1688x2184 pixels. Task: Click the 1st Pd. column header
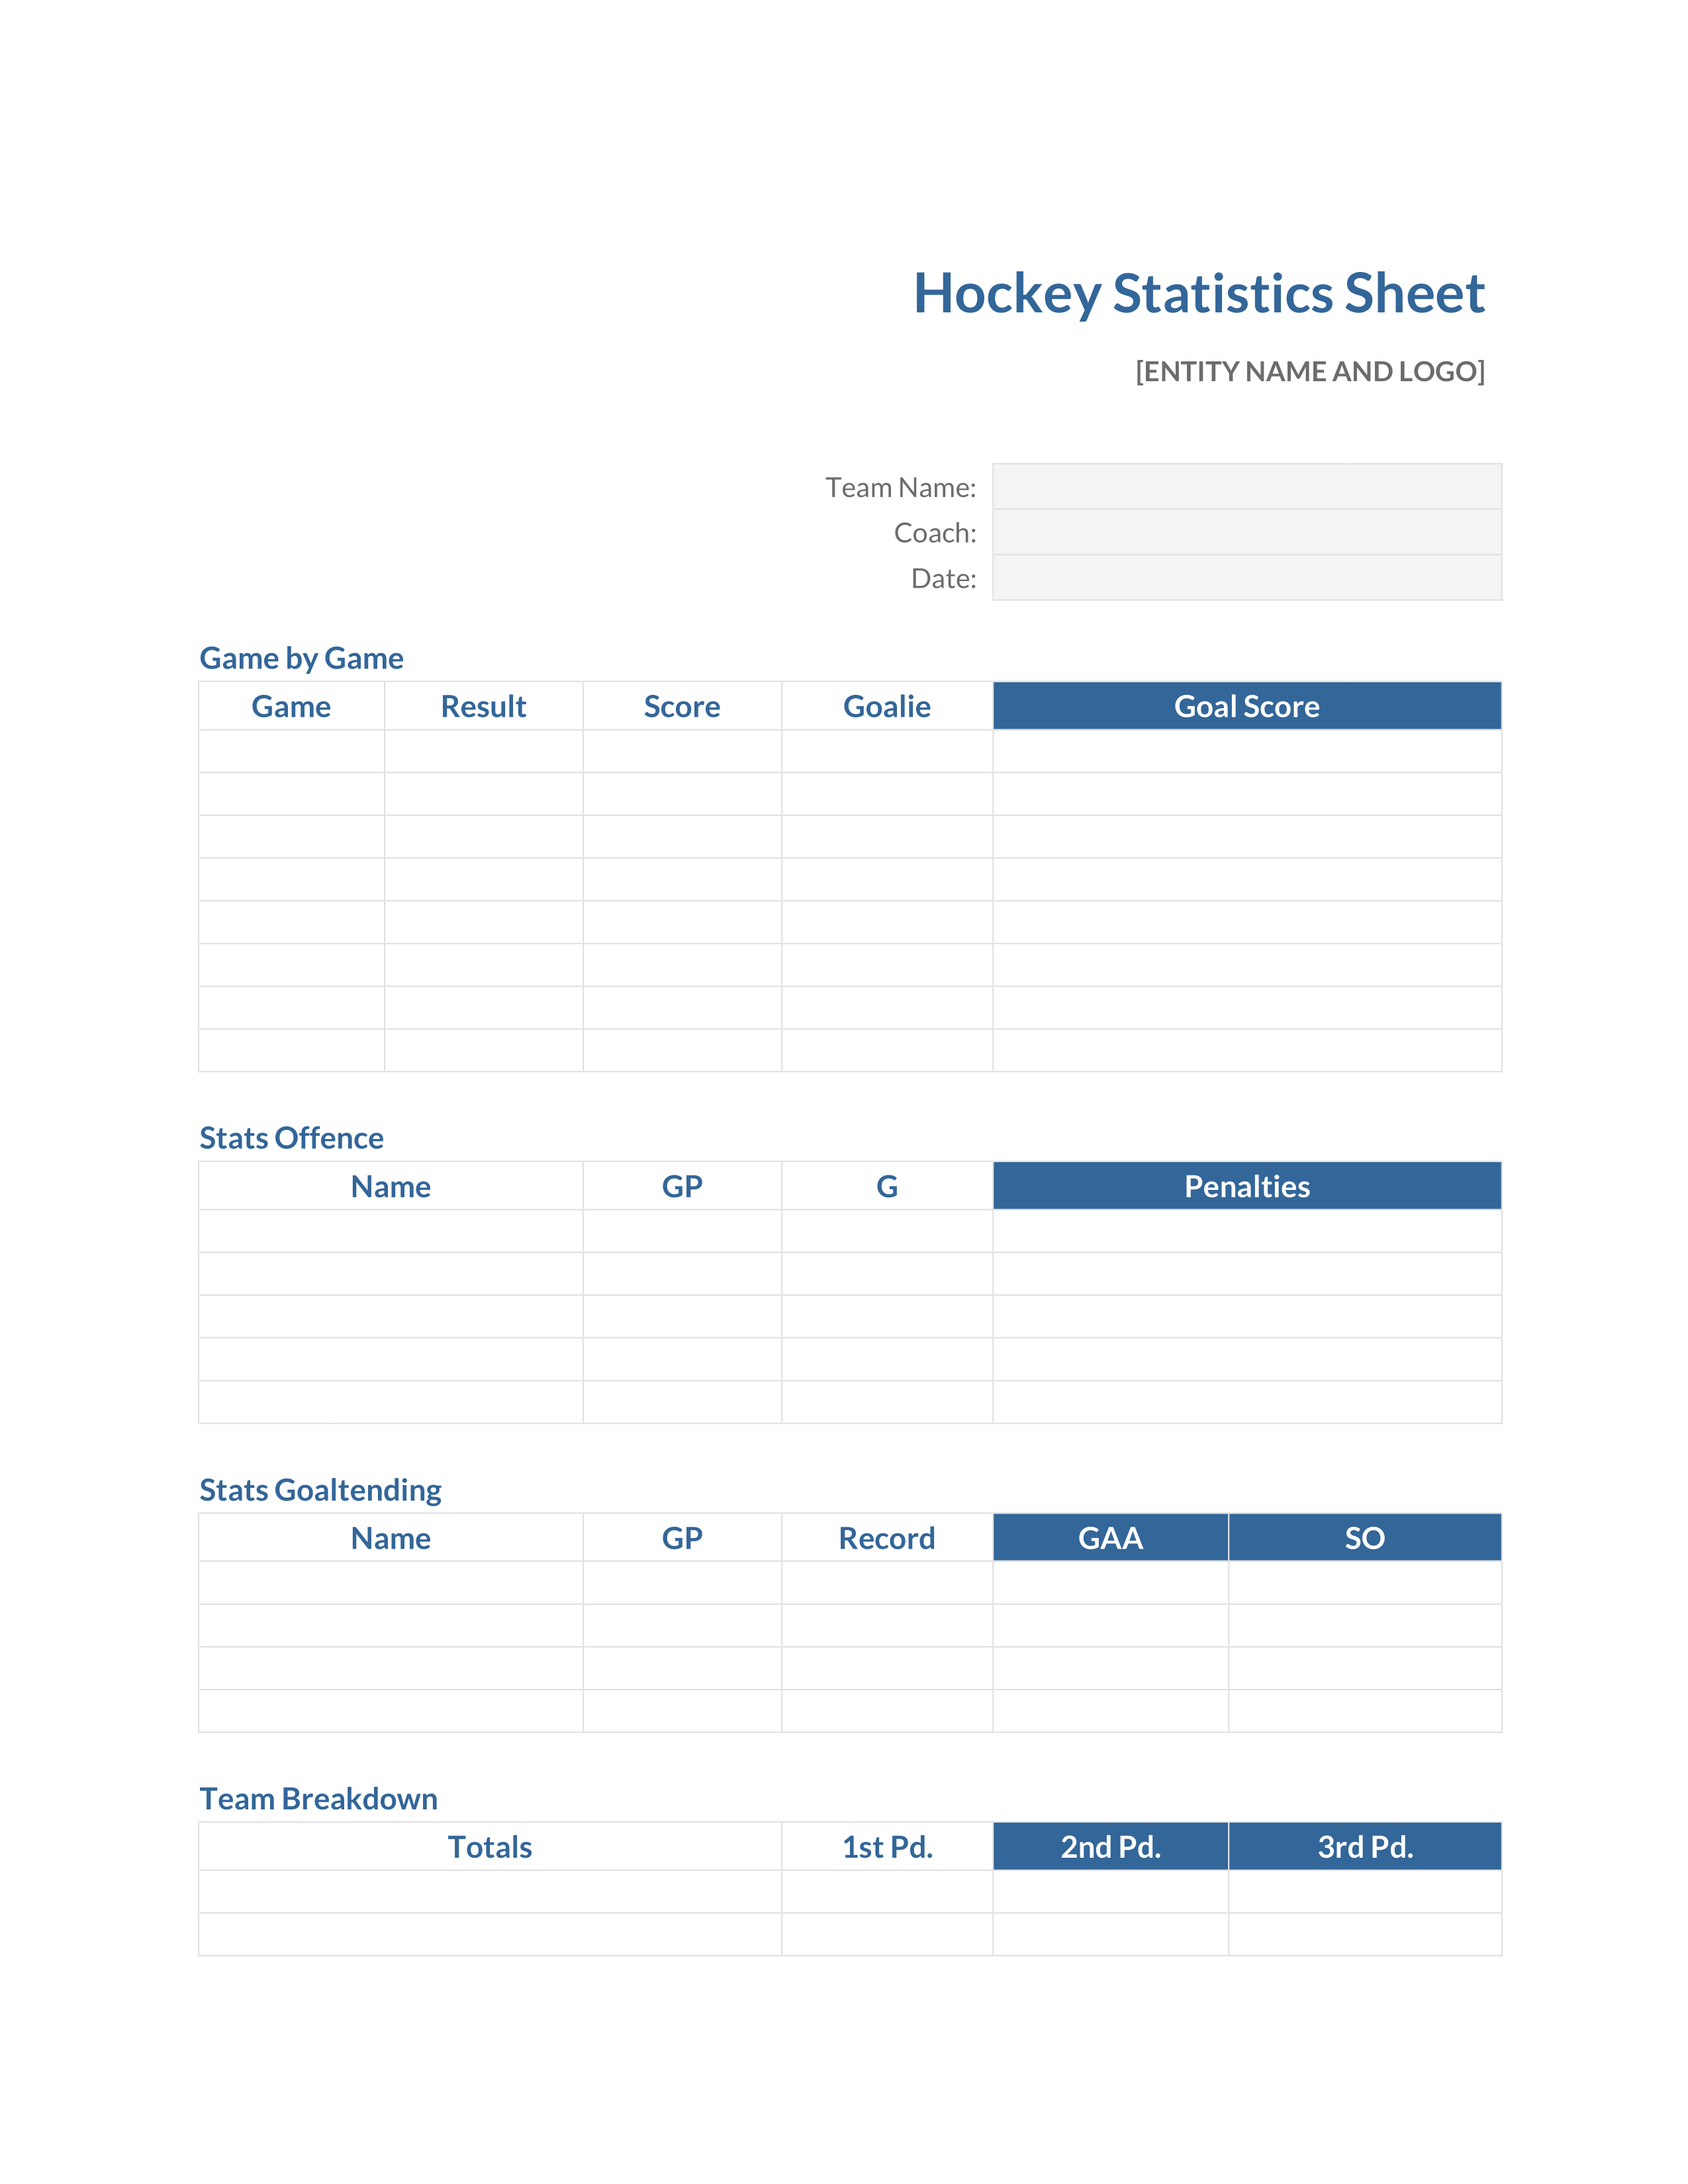coord(887,1846)
